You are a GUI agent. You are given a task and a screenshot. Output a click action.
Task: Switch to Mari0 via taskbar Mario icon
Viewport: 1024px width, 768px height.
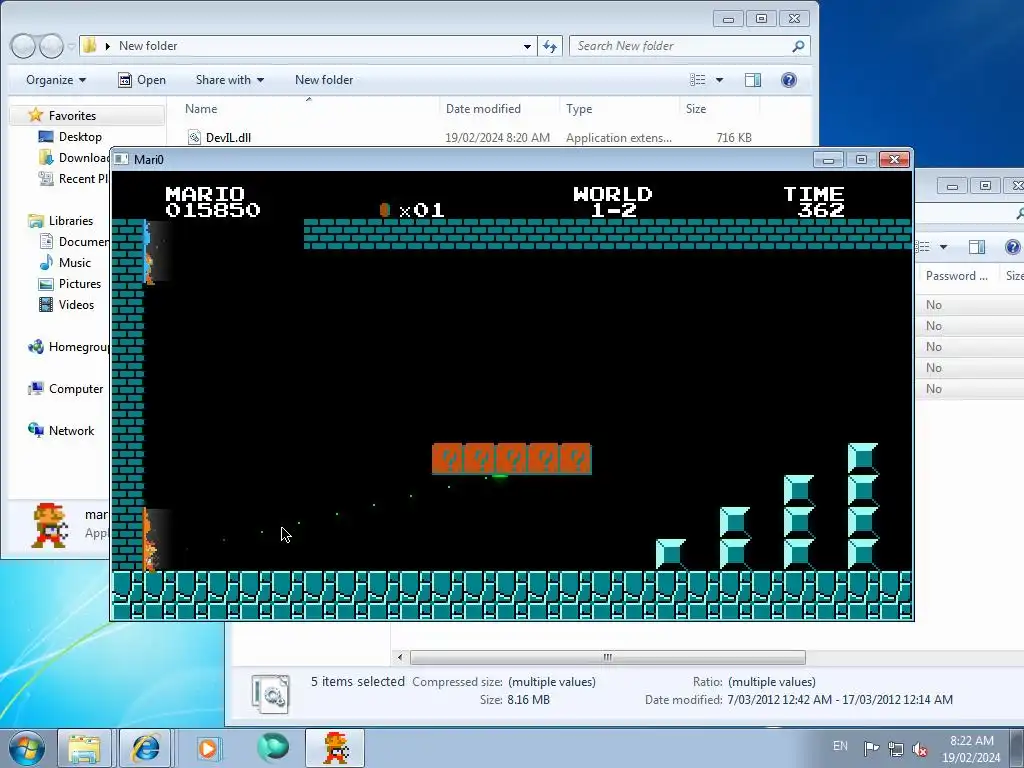[336, 748]
